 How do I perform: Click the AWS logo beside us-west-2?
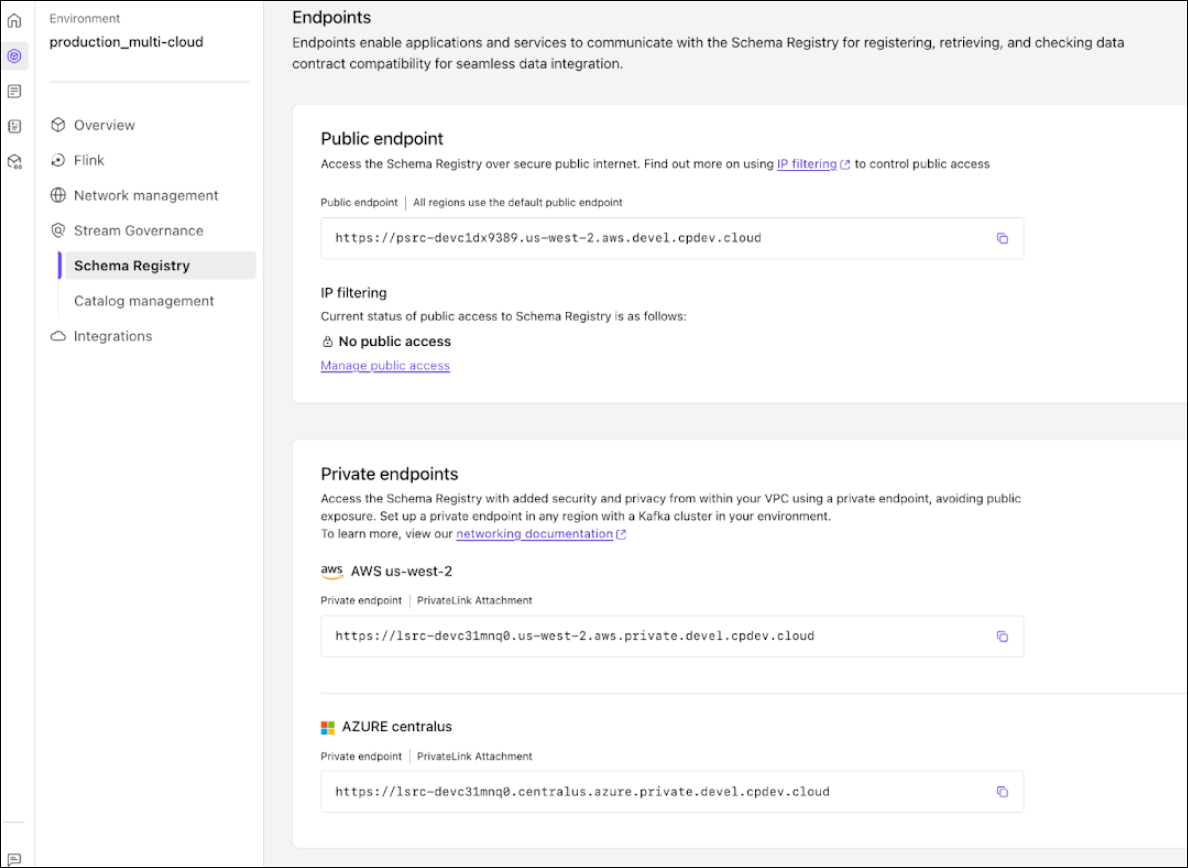point(331,571)
